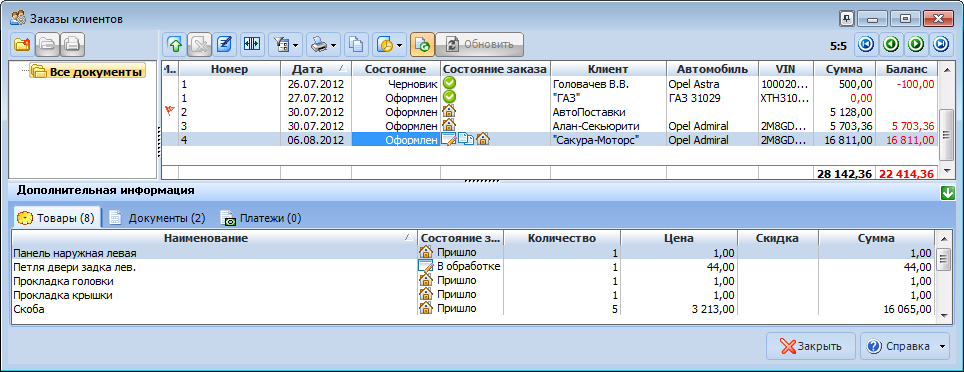
Task: Sort goods by Наименование header
Action: click(215, 238)
